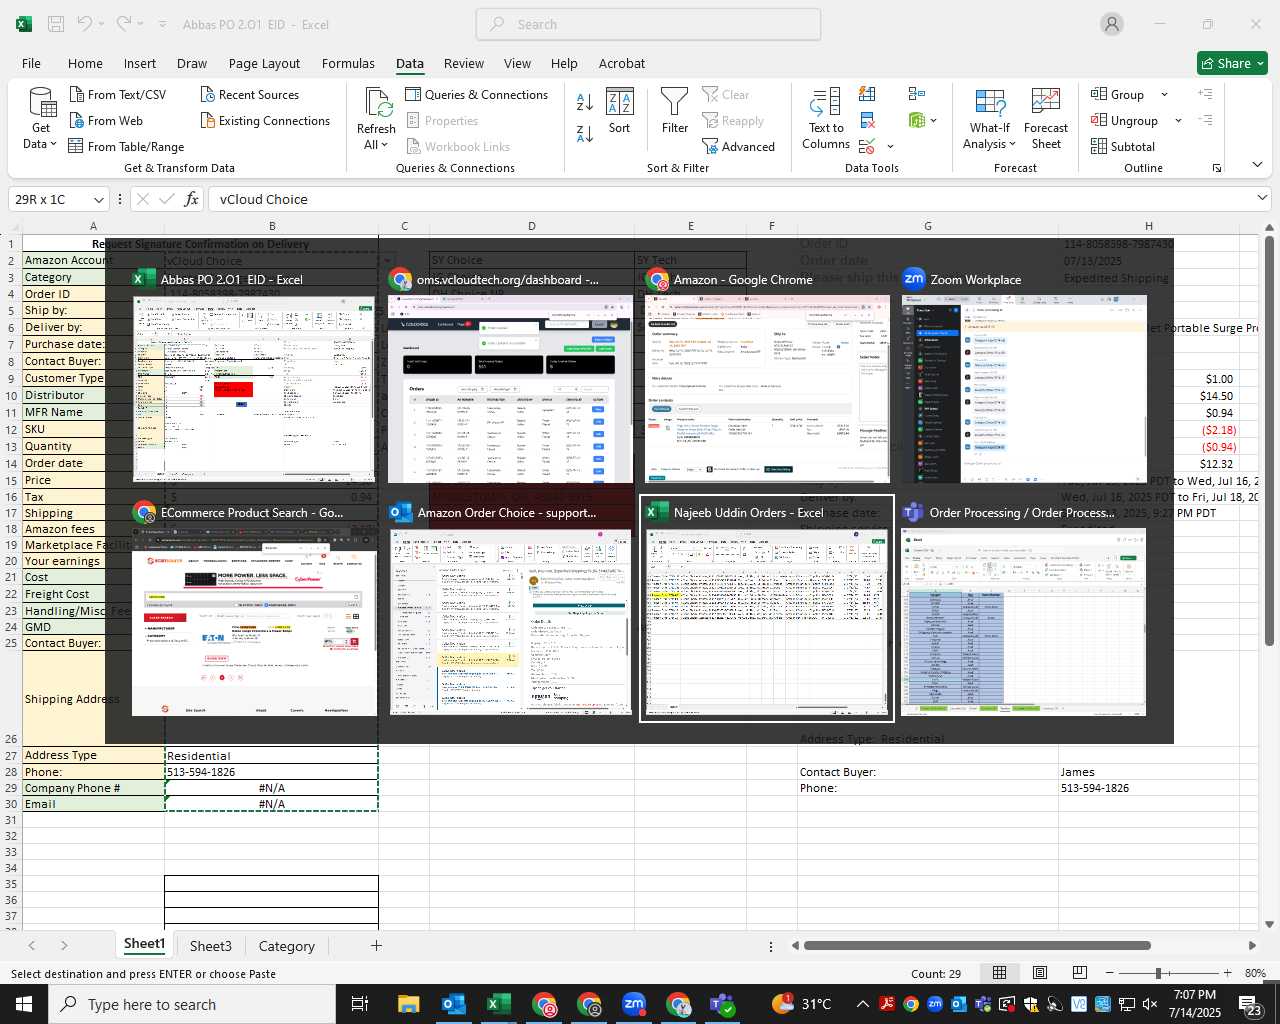Create a Forecast Sheet
This screenshot has height=1024, width=1280.
(1046, 119)
